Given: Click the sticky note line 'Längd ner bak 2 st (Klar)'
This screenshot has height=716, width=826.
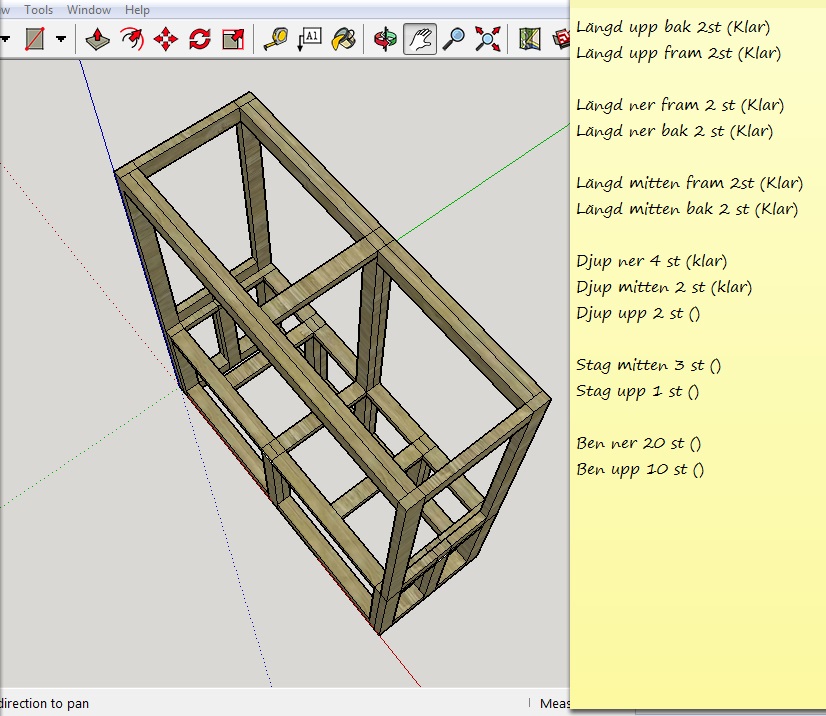Looking at the screenshot, I should [674, 131].
